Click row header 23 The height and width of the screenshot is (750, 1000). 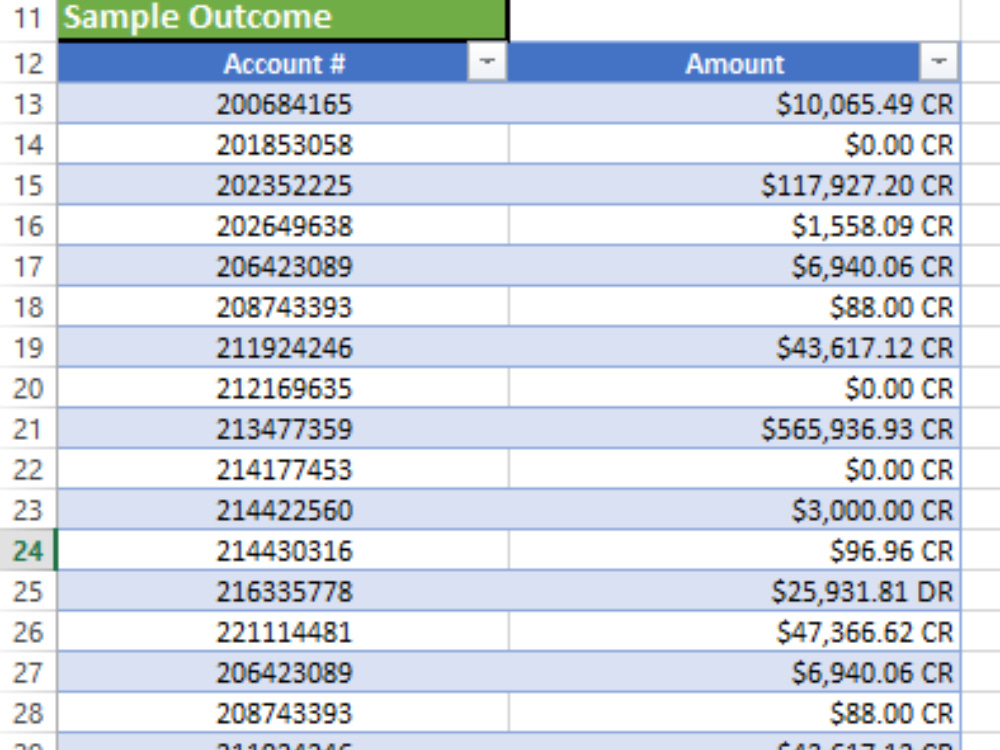click(28, 510)
